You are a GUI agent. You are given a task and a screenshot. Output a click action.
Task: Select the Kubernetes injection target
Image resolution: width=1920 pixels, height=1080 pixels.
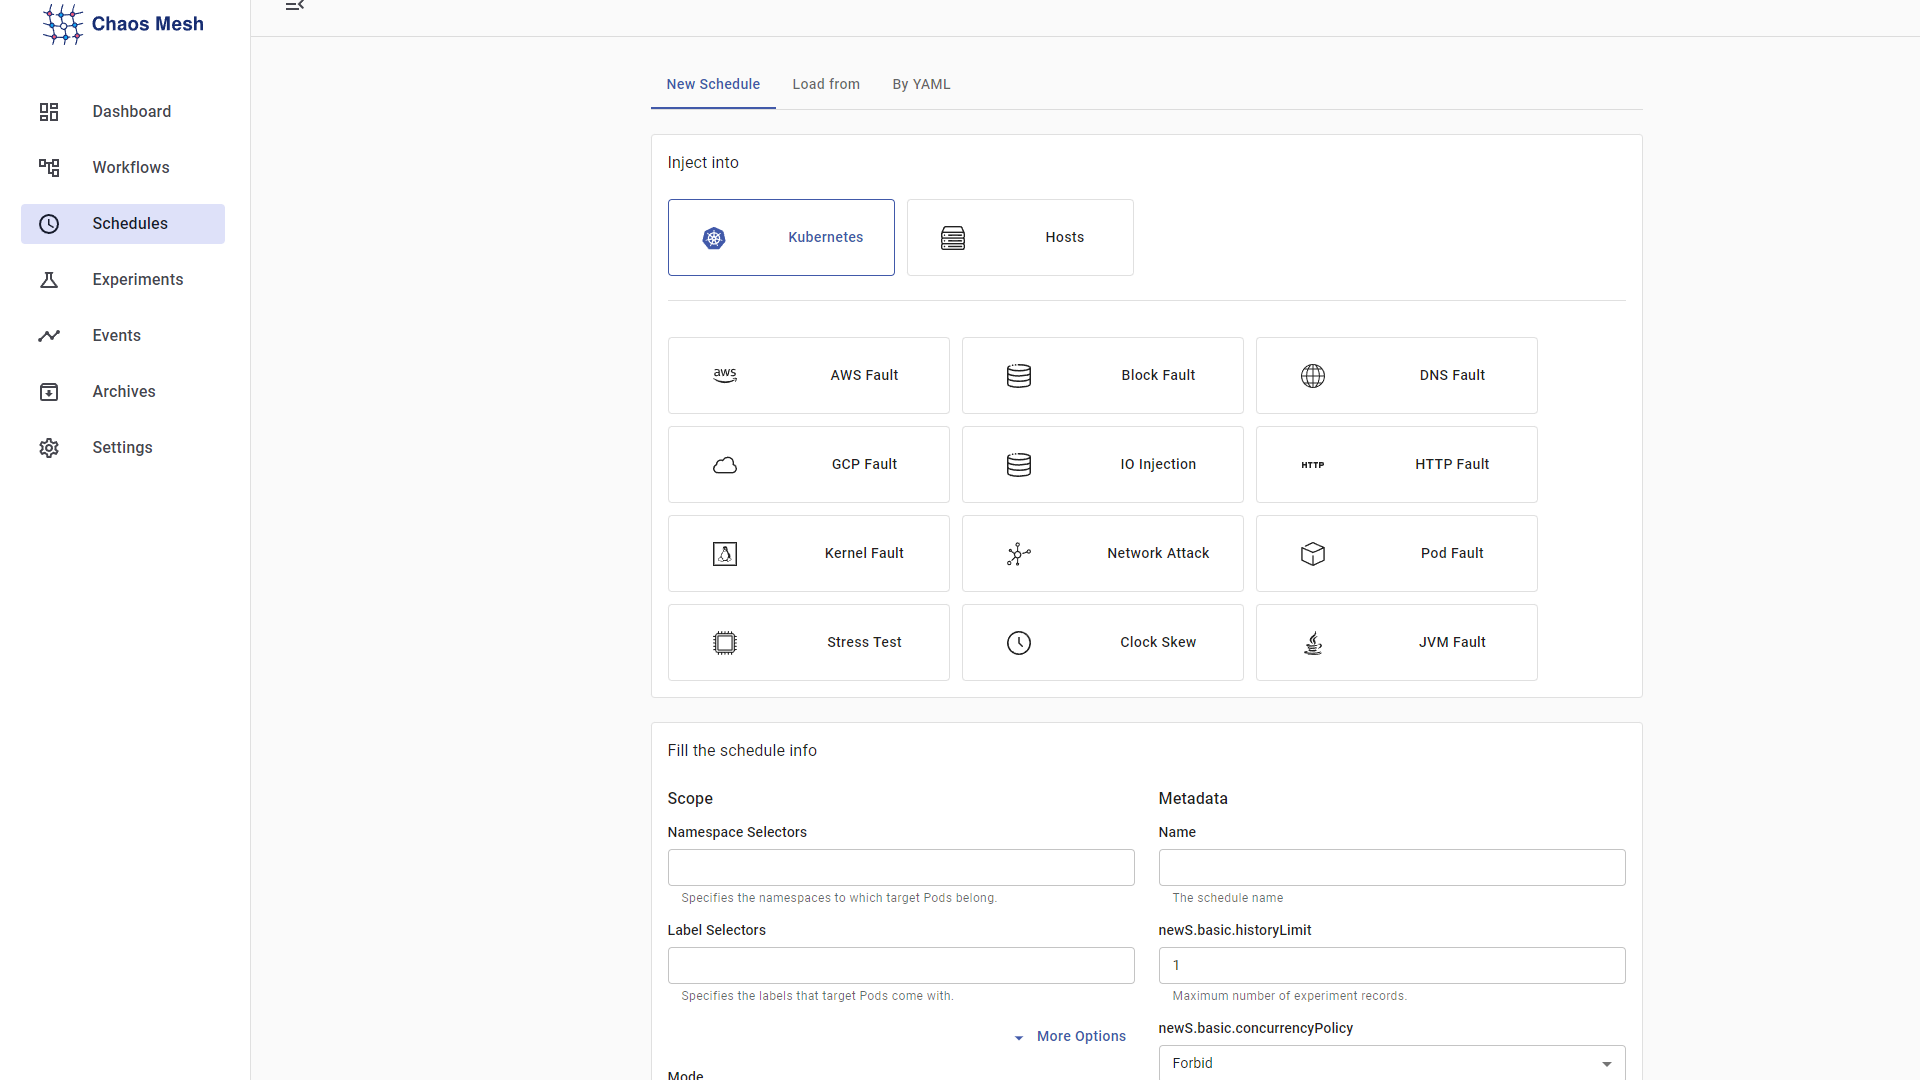781,237
